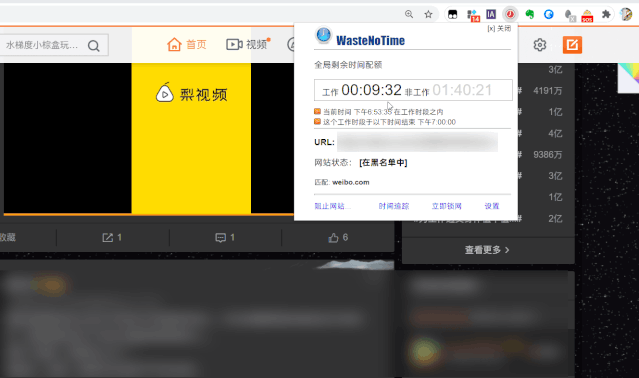Open the Chrome extensions puzzle menu
Screen dimensions: 639x378
606,14
